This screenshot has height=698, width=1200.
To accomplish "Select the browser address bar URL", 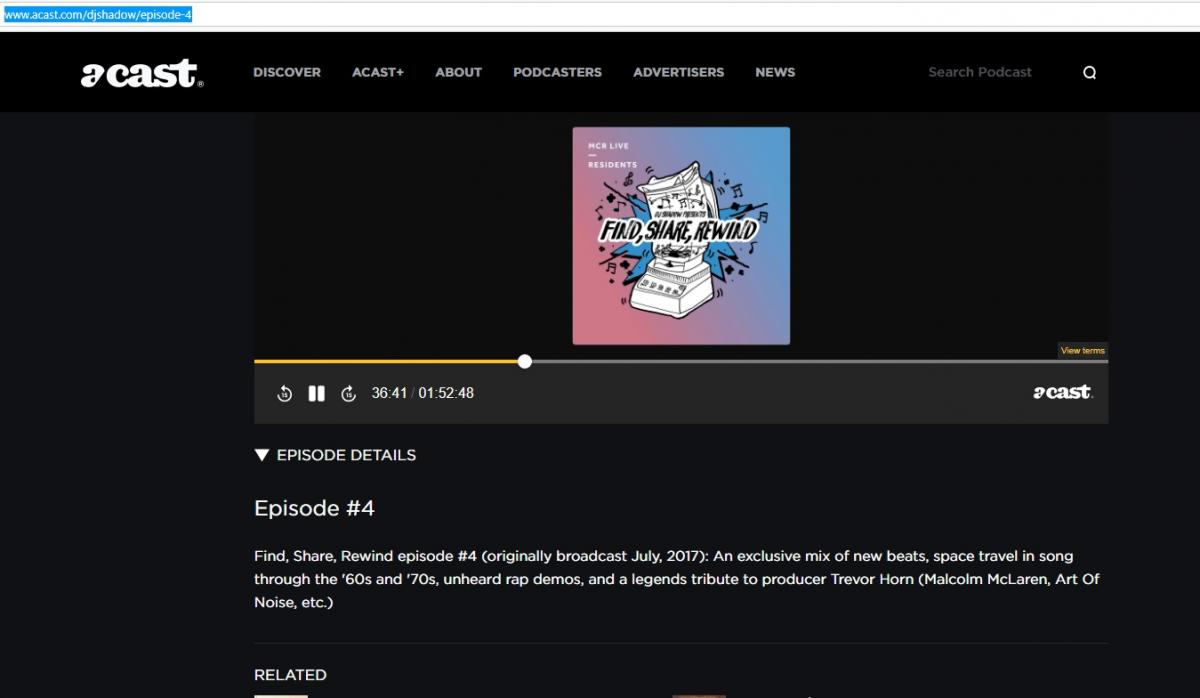I will coord(97,15).
